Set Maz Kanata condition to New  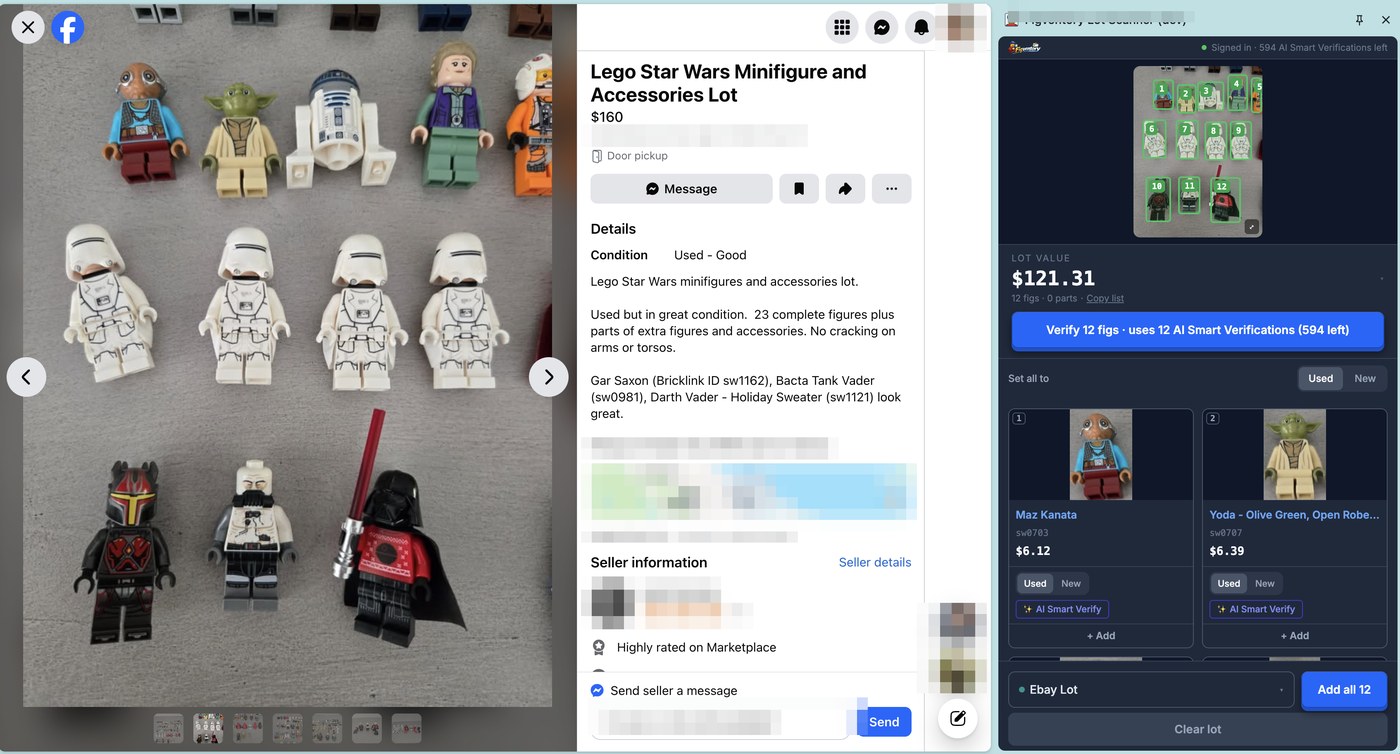pyautogui.click(x=1071, y=583)
